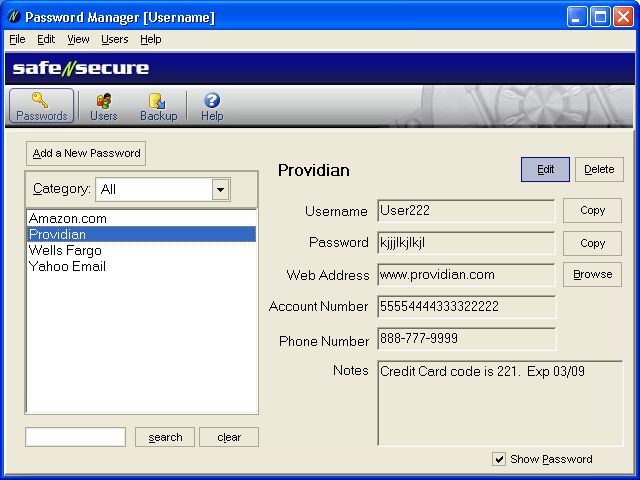Copy the Username value
Screen dimensions: 640x480
(x=592, y=211)
